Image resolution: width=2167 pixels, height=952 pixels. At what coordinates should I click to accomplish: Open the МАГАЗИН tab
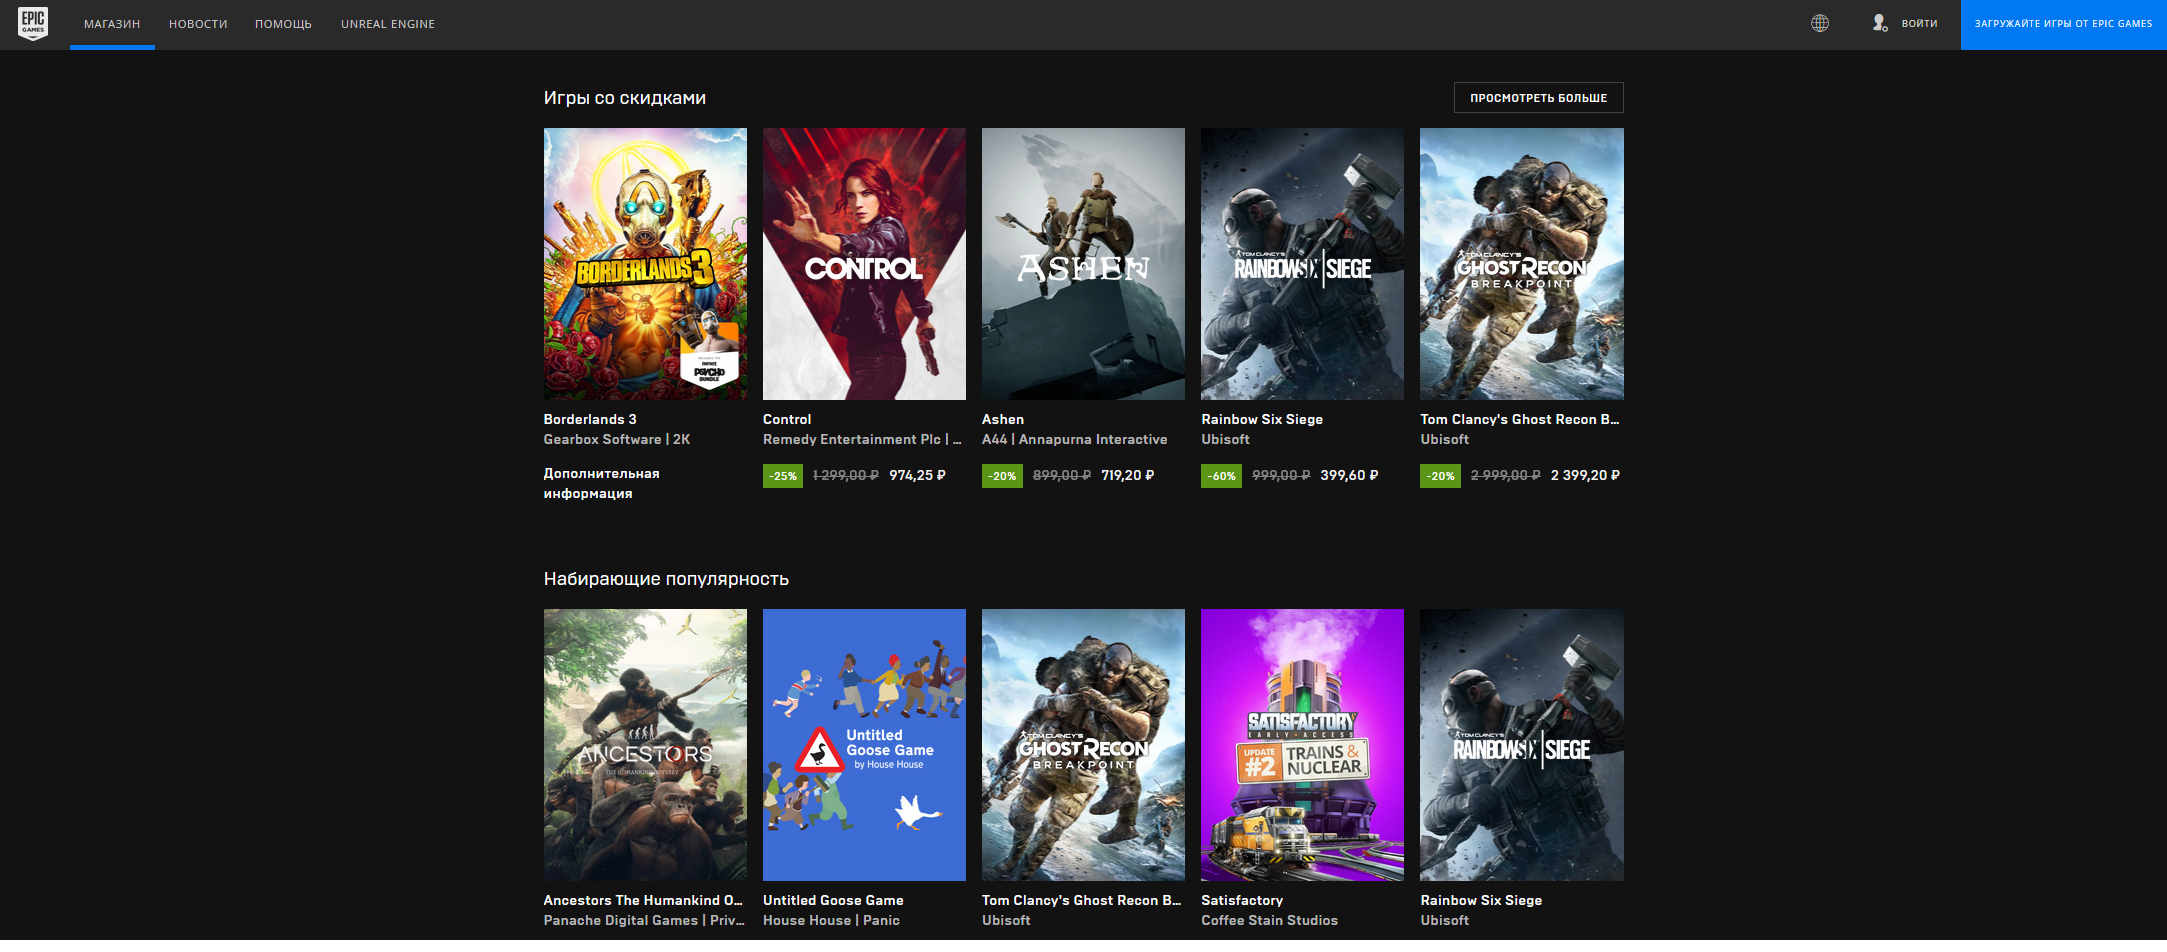click(112, 24)
